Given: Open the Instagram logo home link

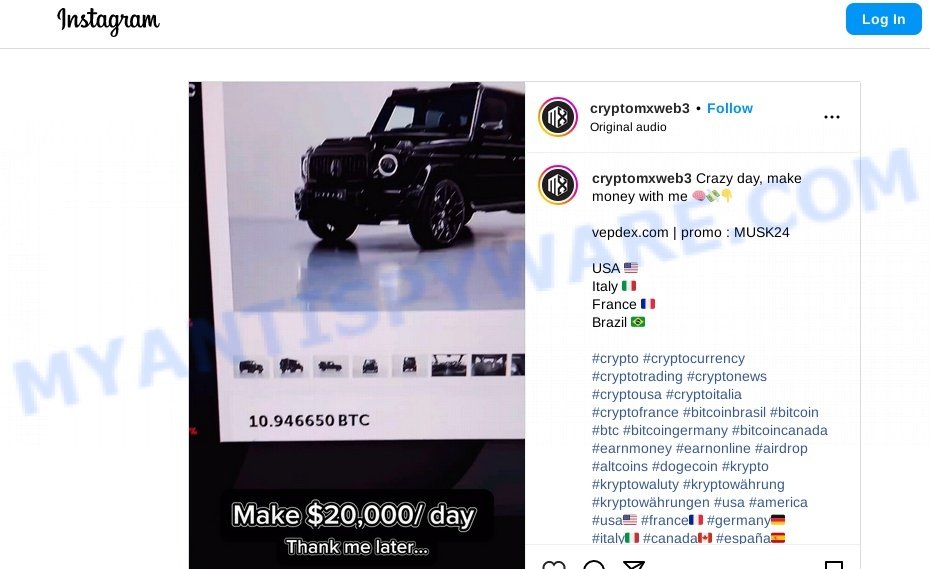Looking at the screenshot, I should [x=109, y=21].
